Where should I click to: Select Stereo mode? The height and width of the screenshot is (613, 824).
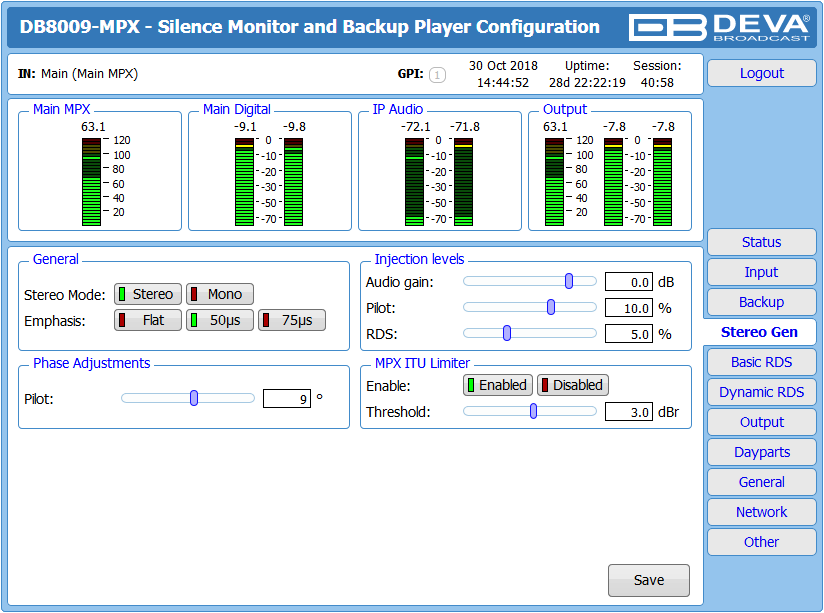pos(148,294)
